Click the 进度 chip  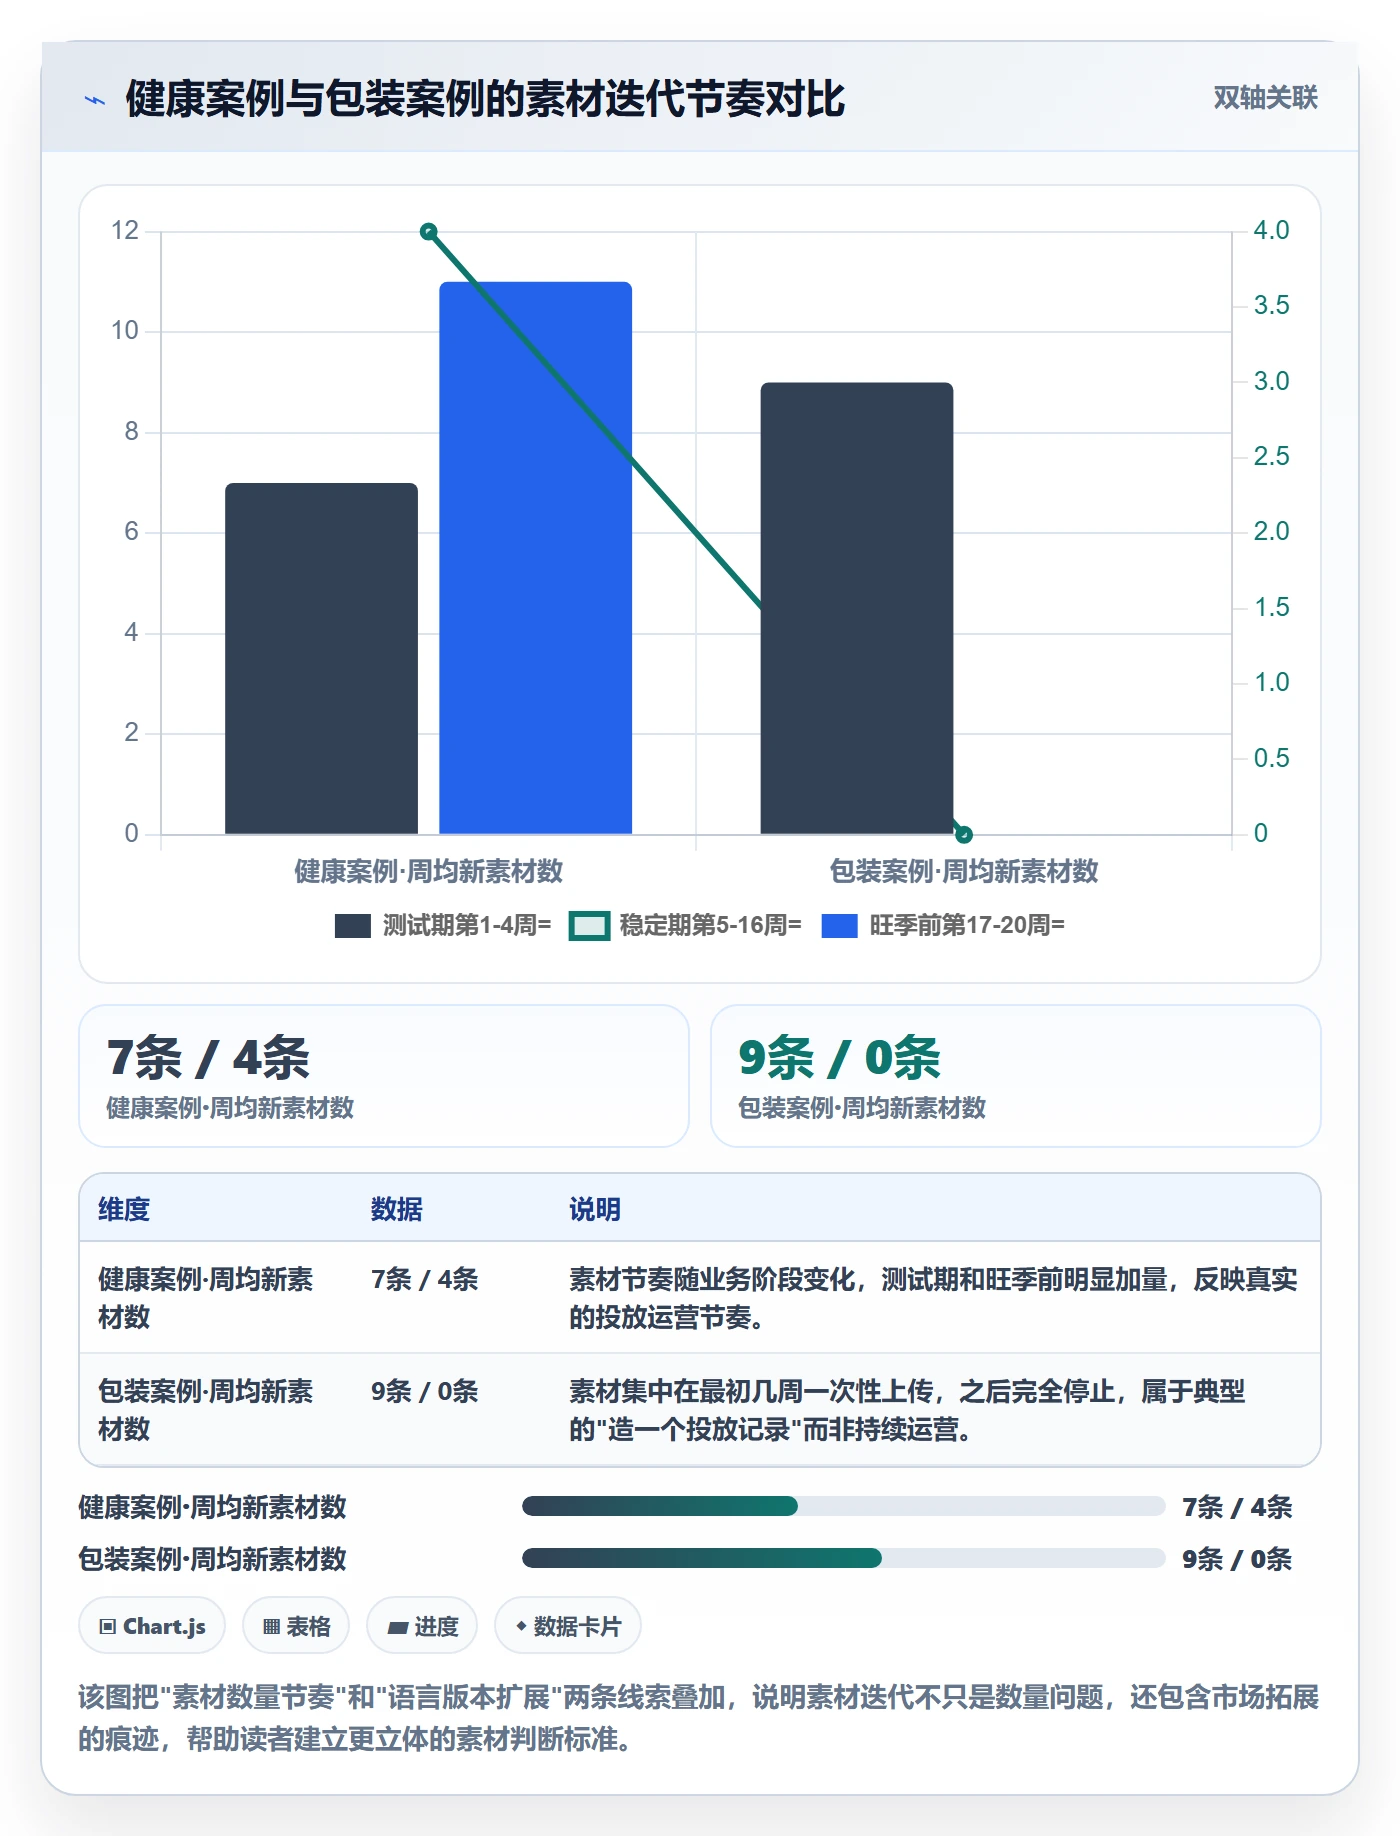[x=422, y=1626]
